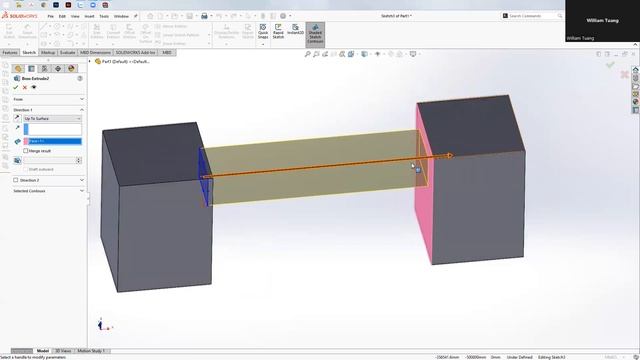The width and height of the screenshot is (640, 360).
Task: Open the DisplayManager sphere tab
Action: click(x=71, y=69)
